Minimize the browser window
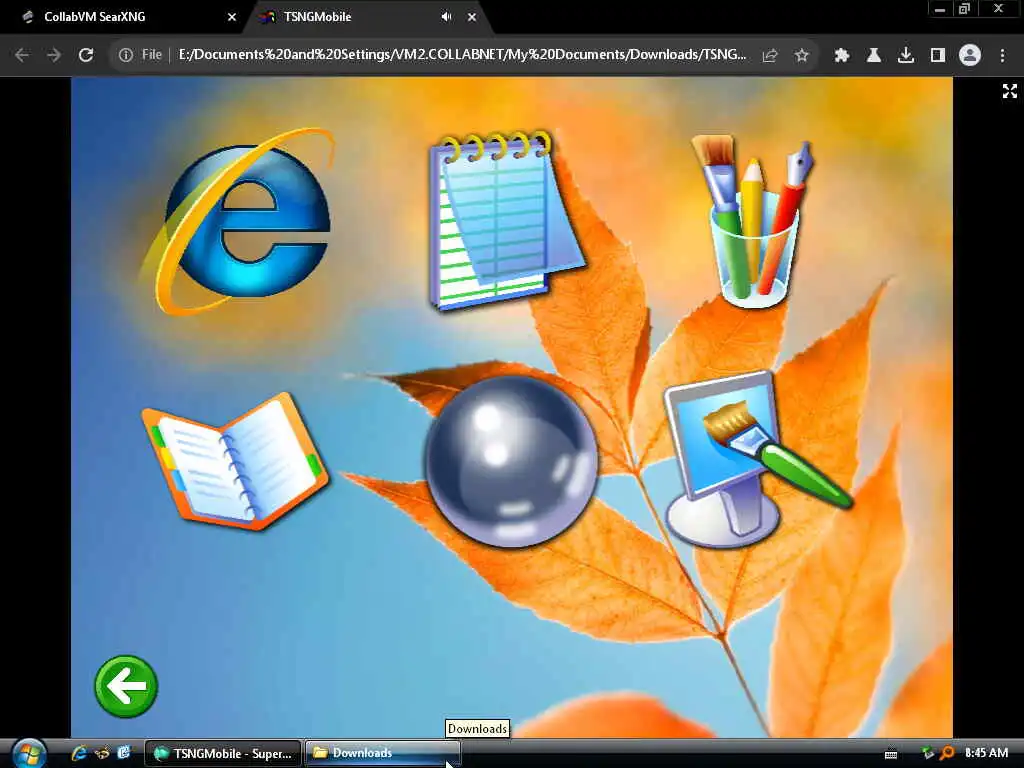Screen dimensions: 1024x768 [x=940, y=9]
